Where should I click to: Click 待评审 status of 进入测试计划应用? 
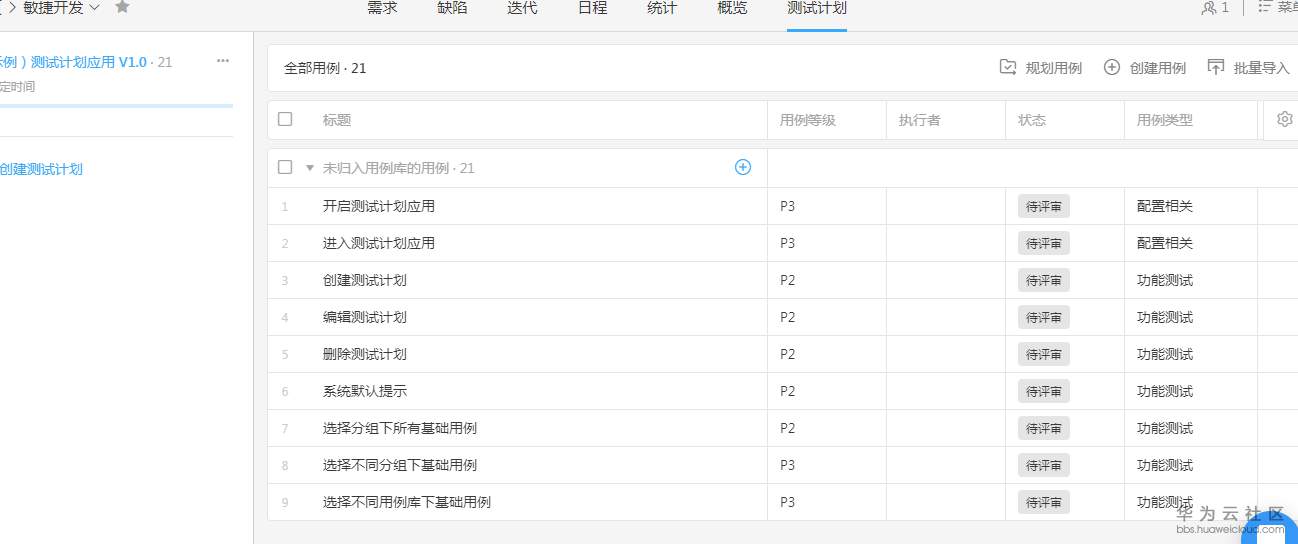[1044, 243]
